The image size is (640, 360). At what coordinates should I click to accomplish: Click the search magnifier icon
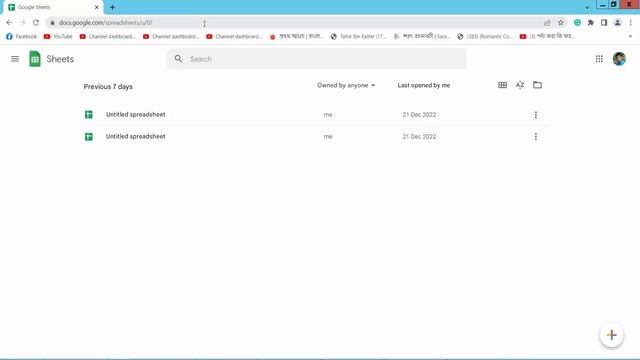coord(178,59)
